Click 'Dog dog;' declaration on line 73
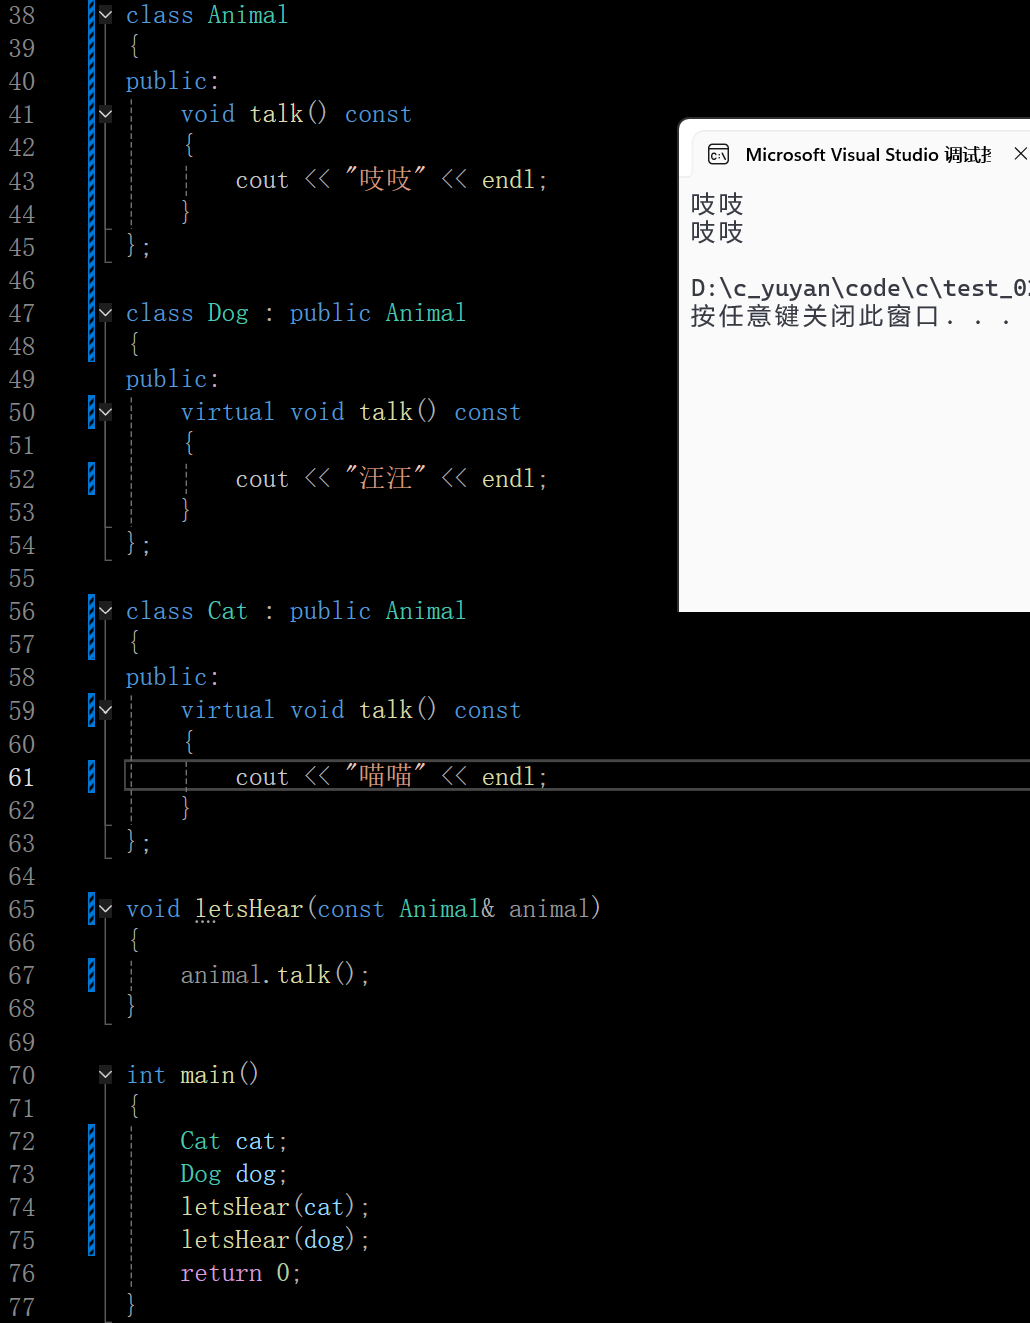The image size is (1030, 1323). coord(234,1174)
